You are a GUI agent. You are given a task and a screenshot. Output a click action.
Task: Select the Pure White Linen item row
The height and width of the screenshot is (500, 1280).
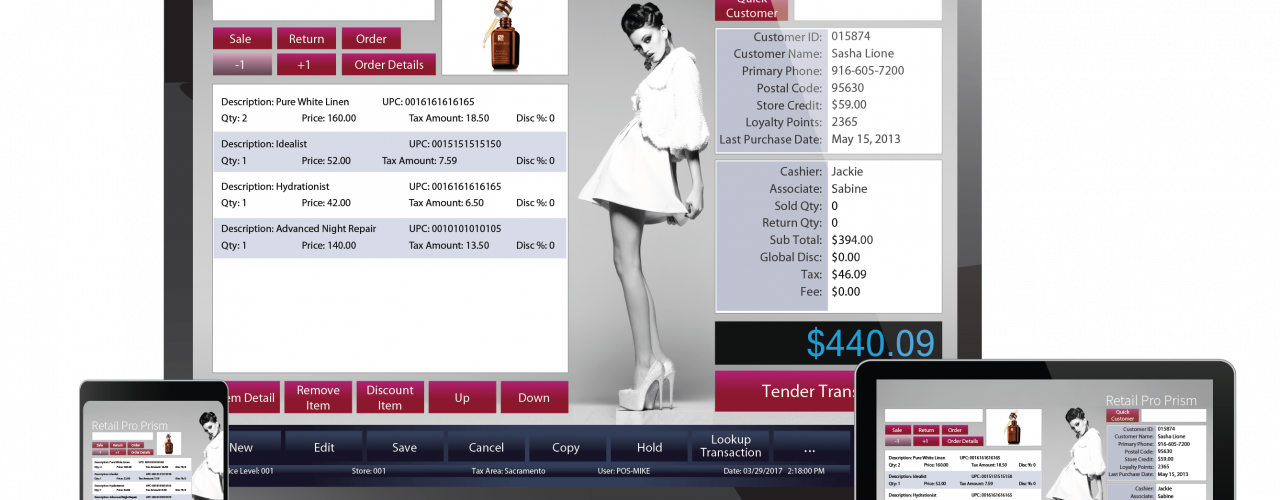tap(390, 109)
